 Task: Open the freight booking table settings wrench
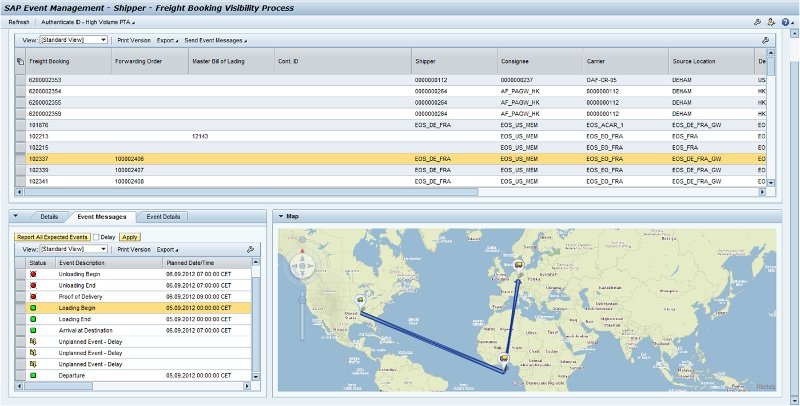[765, 40]
